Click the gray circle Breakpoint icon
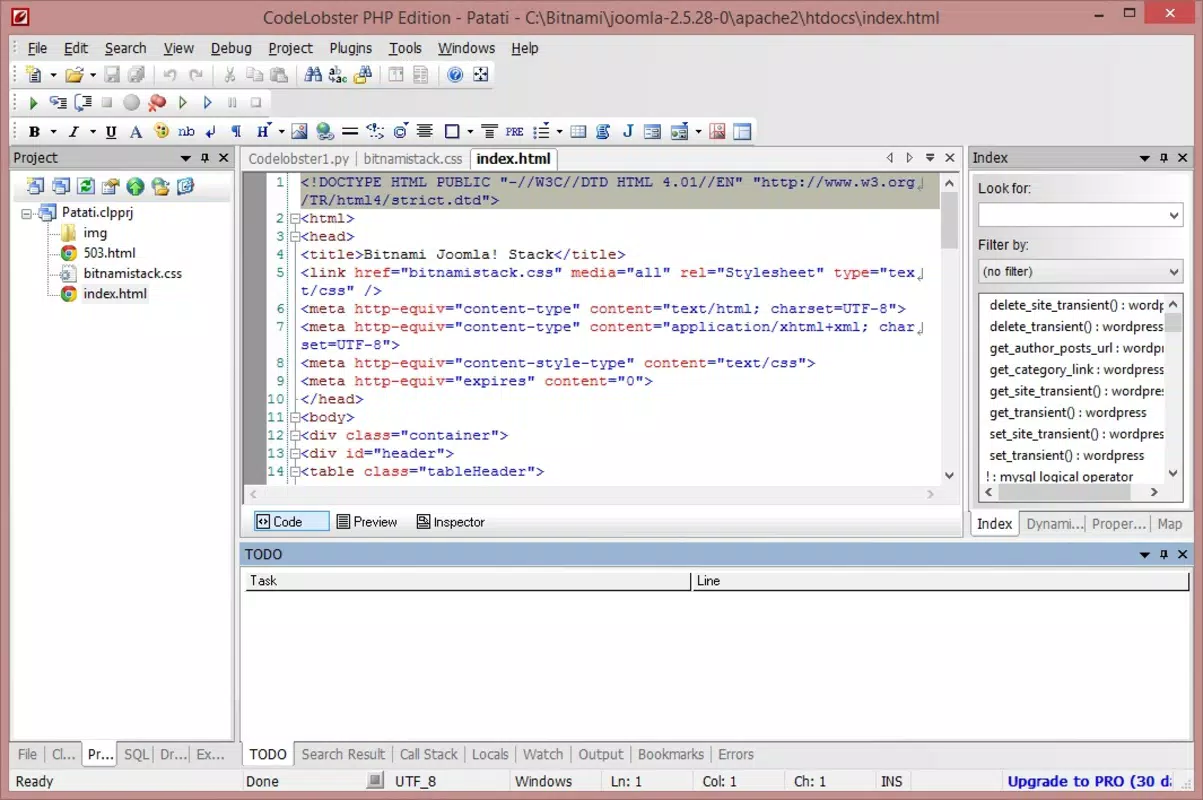Image resolution: width=1203 pixels, height=800 pixels. (x=132, y=103)
